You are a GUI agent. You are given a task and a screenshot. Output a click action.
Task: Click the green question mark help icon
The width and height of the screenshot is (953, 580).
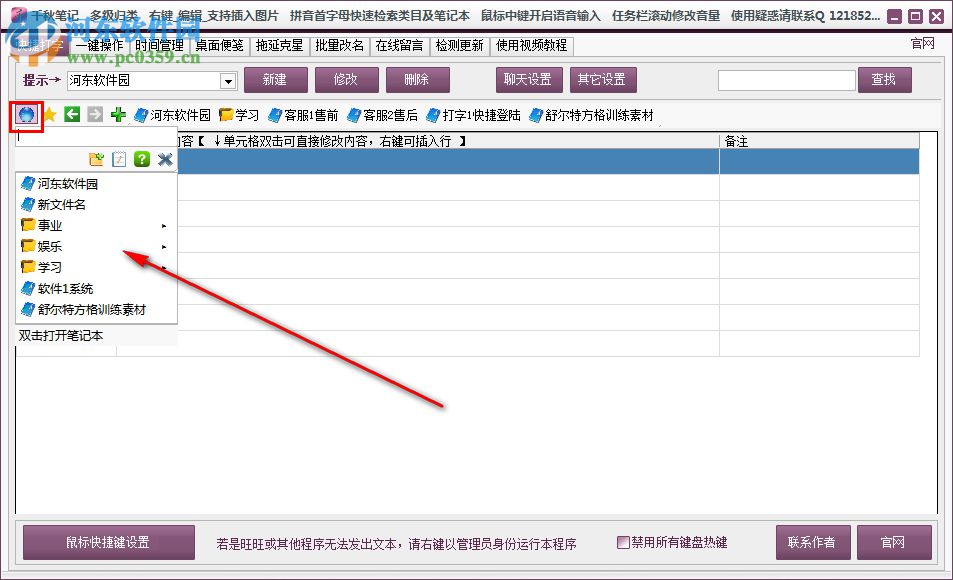(142, 159)
